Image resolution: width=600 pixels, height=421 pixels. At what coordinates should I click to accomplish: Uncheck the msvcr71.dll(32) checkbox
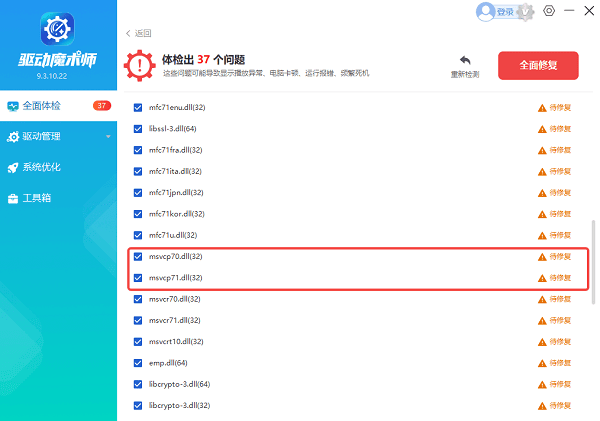click(138, 320)
